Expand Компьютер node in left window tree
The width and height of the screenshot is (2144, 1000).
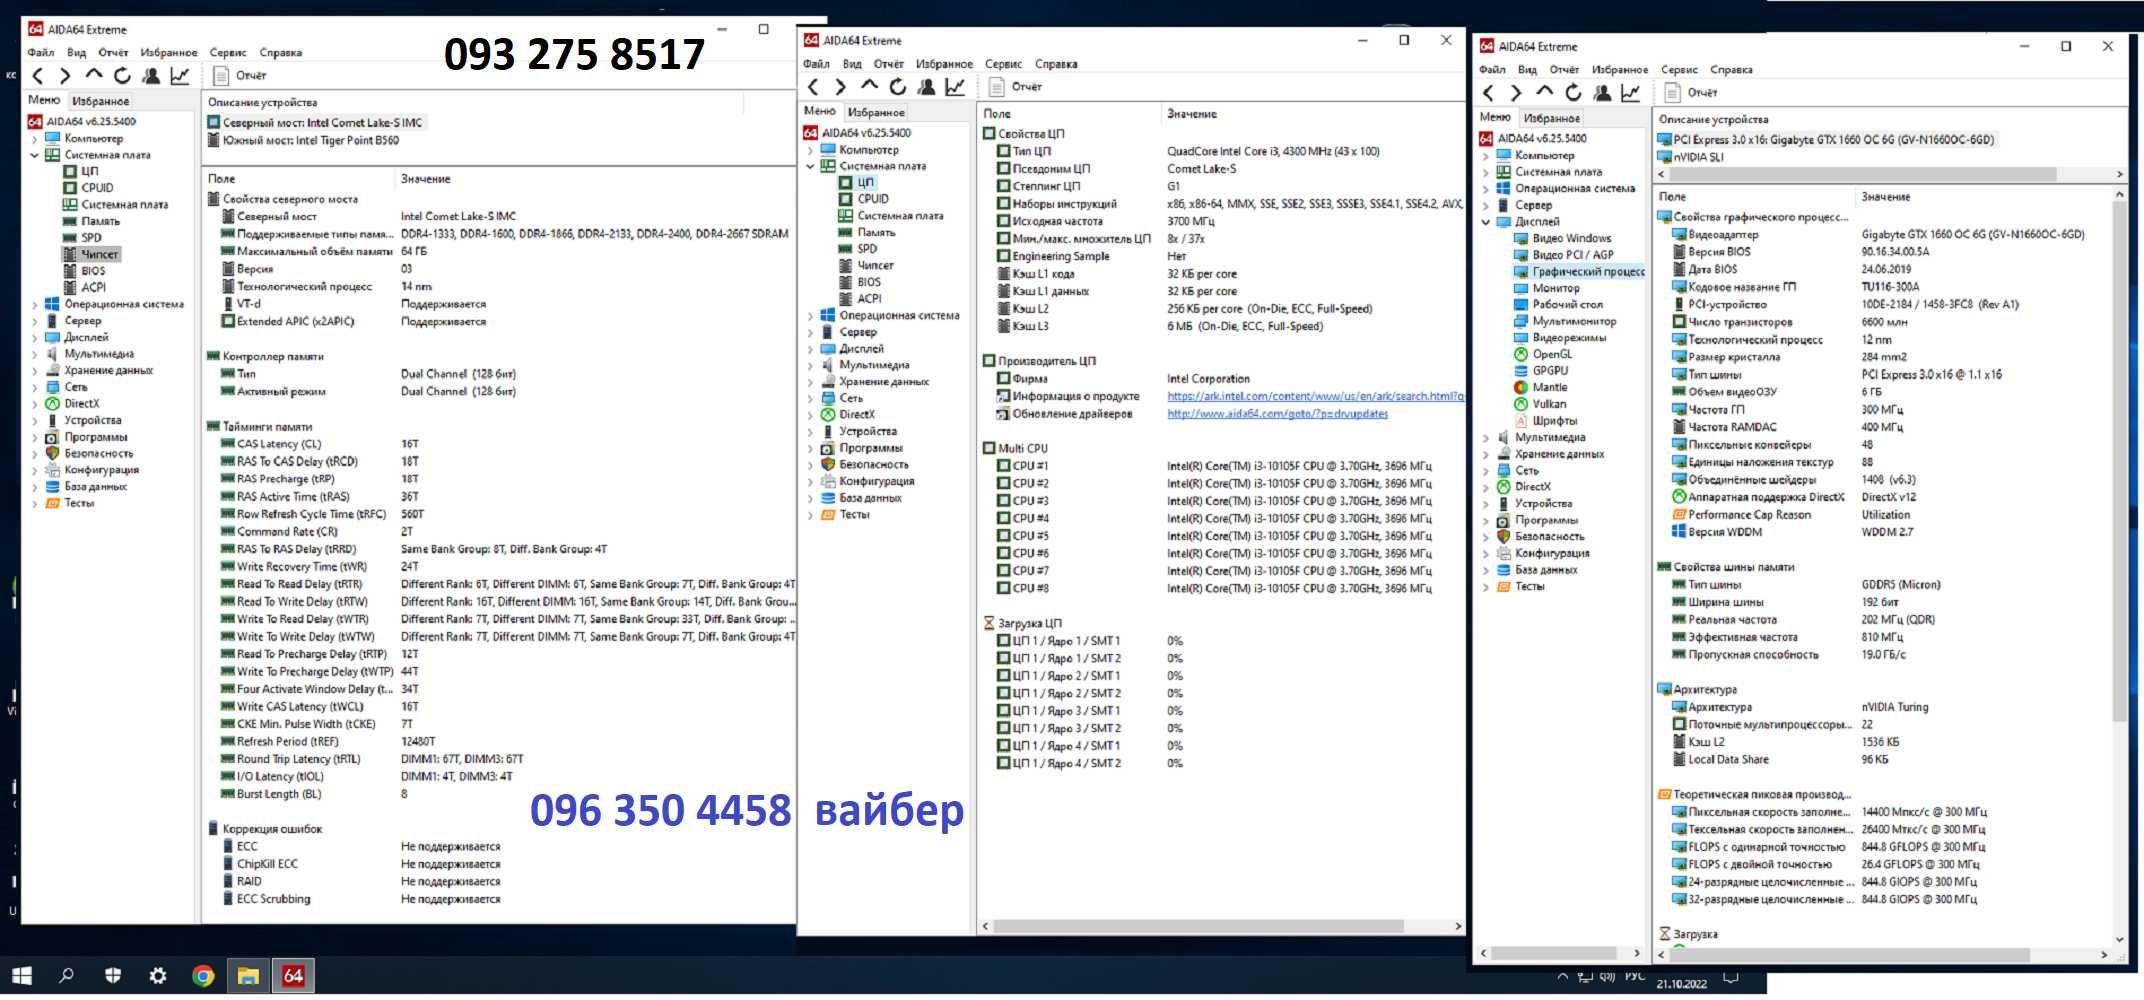click(35, 139)
